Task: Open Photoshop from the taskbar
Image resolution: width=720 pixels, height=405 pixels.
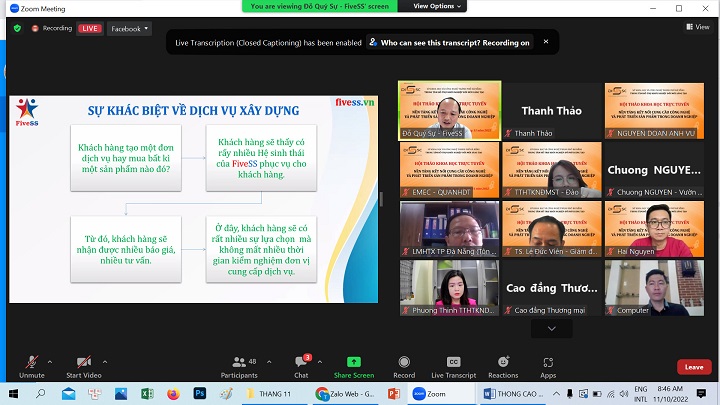Action: (x=200, y=394)
